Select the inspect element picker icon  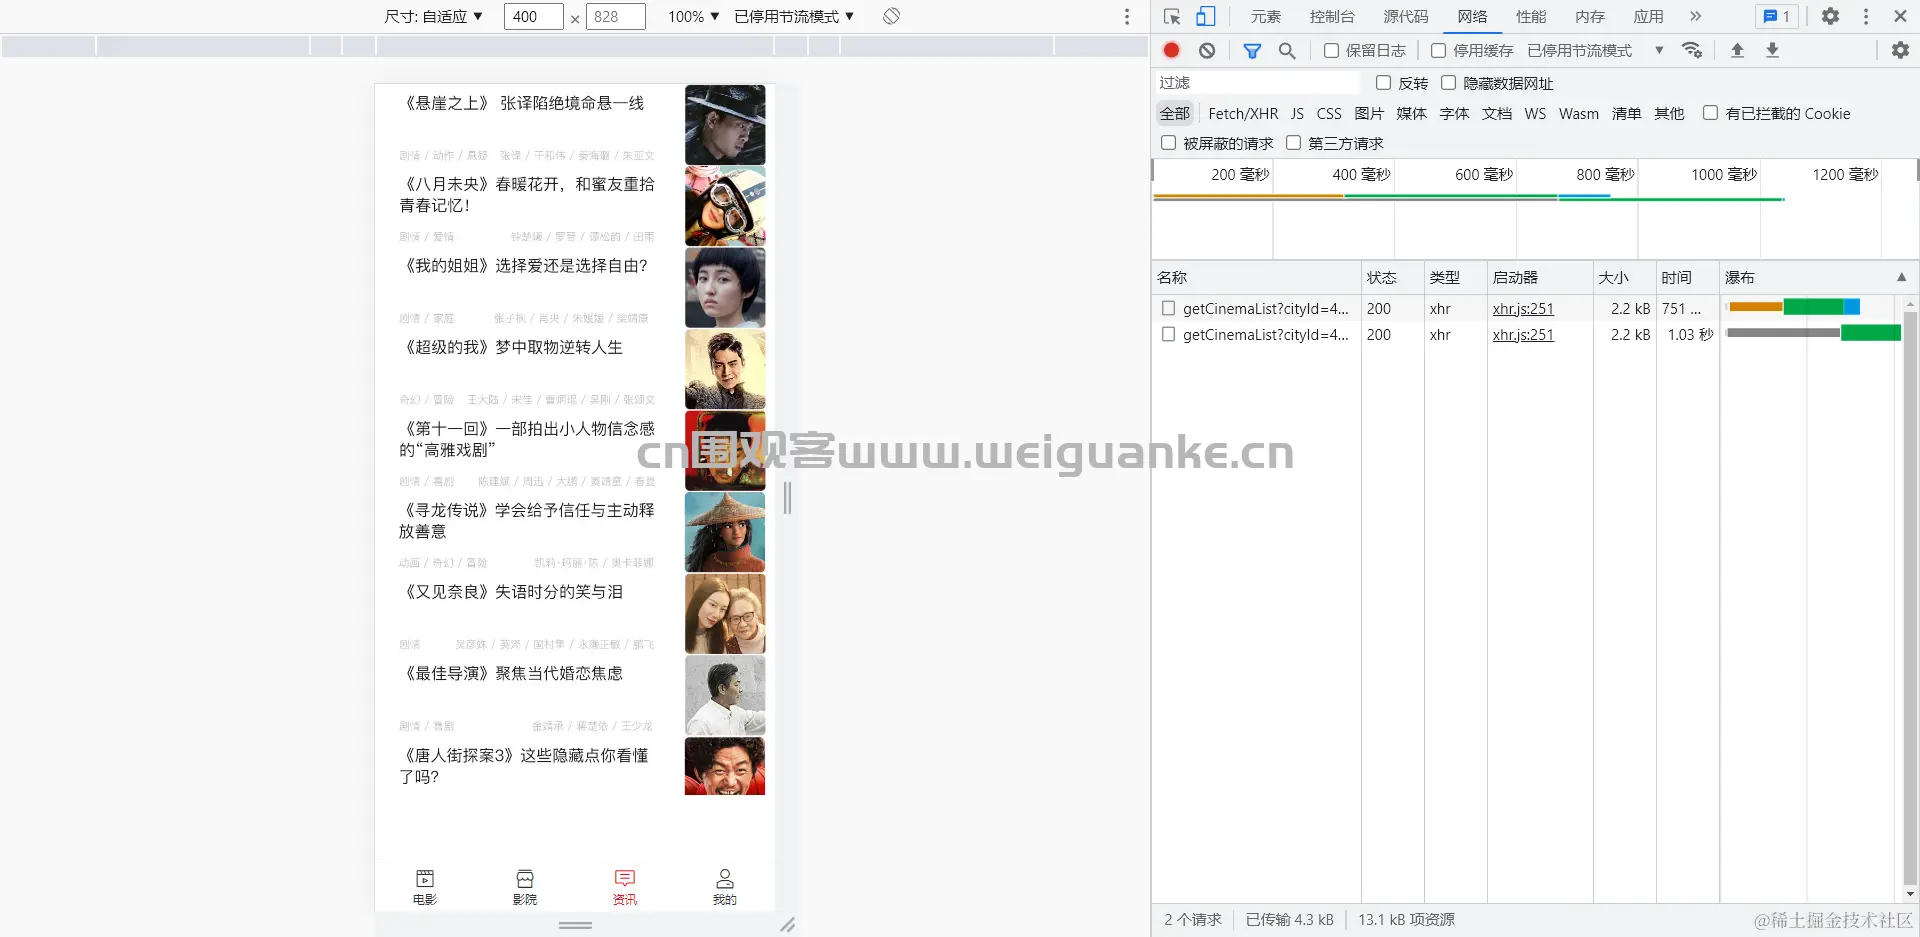pos(1170,16)
